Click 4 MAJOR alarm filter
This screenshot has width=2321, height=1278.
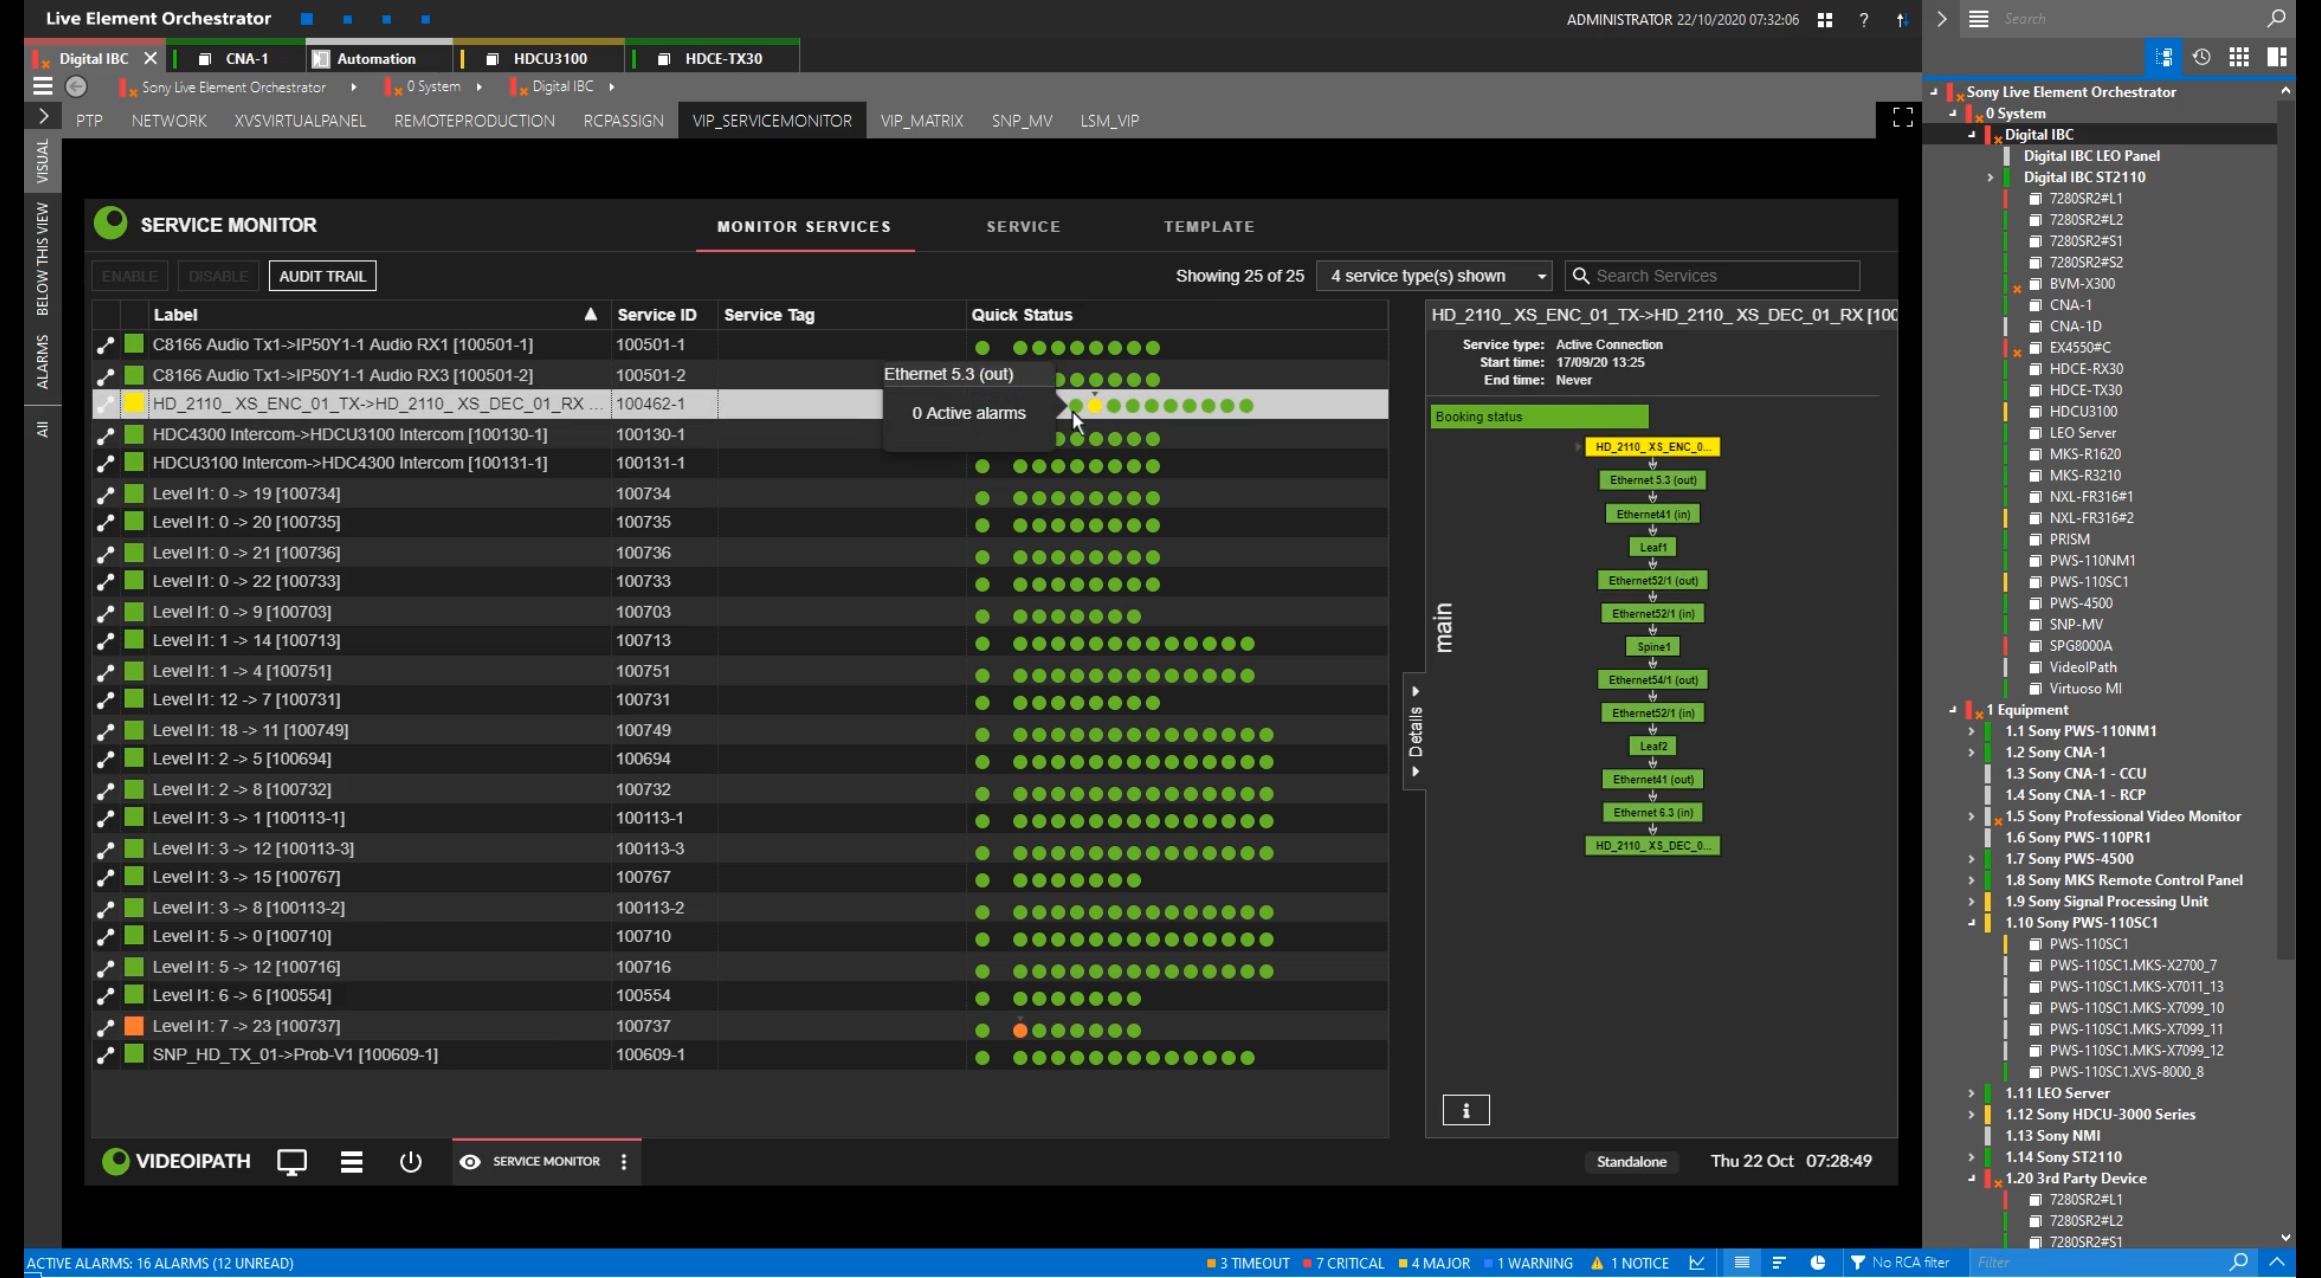(1434, 1263)
